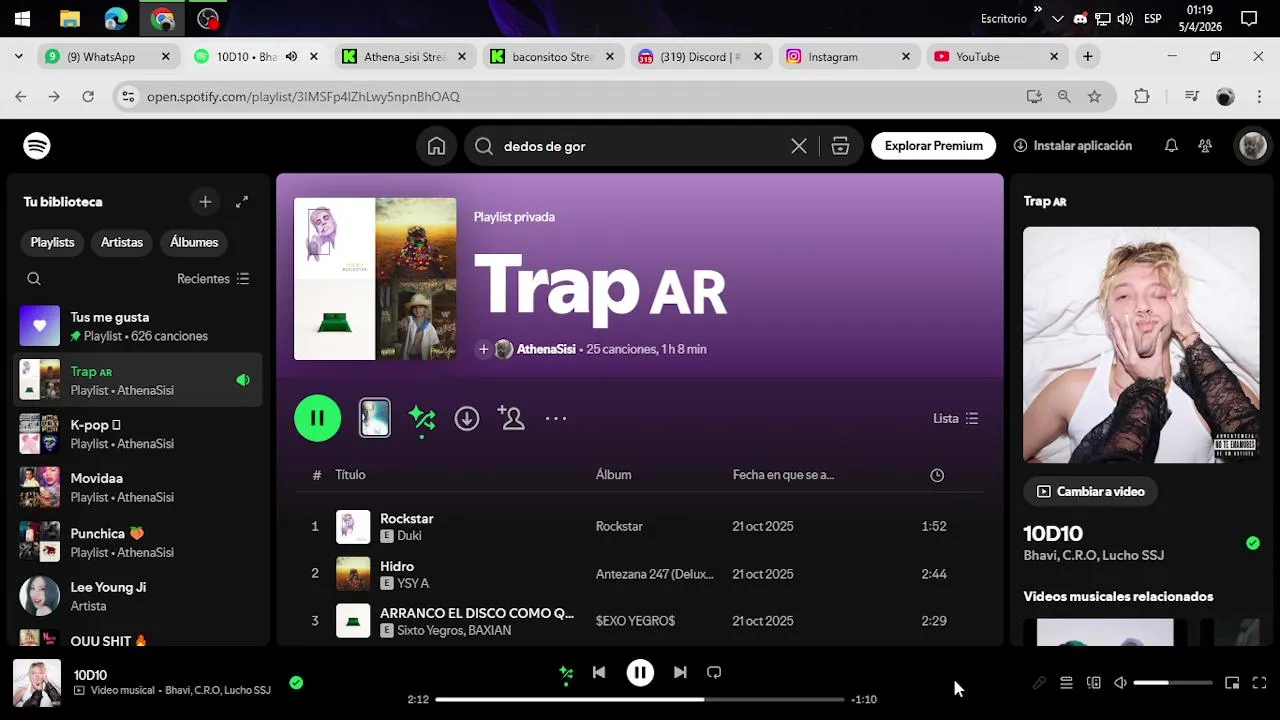Search within library using the magnifier icon

pos(34,279)
